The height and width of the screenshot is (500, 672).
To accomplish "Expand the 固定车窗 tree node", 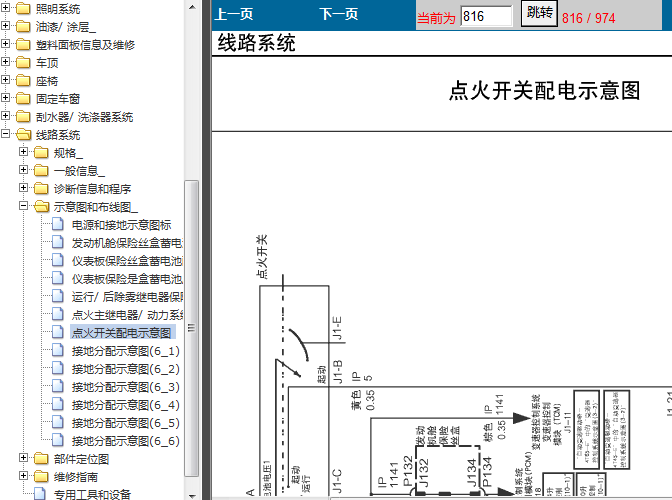I will (x=5, y=98).
